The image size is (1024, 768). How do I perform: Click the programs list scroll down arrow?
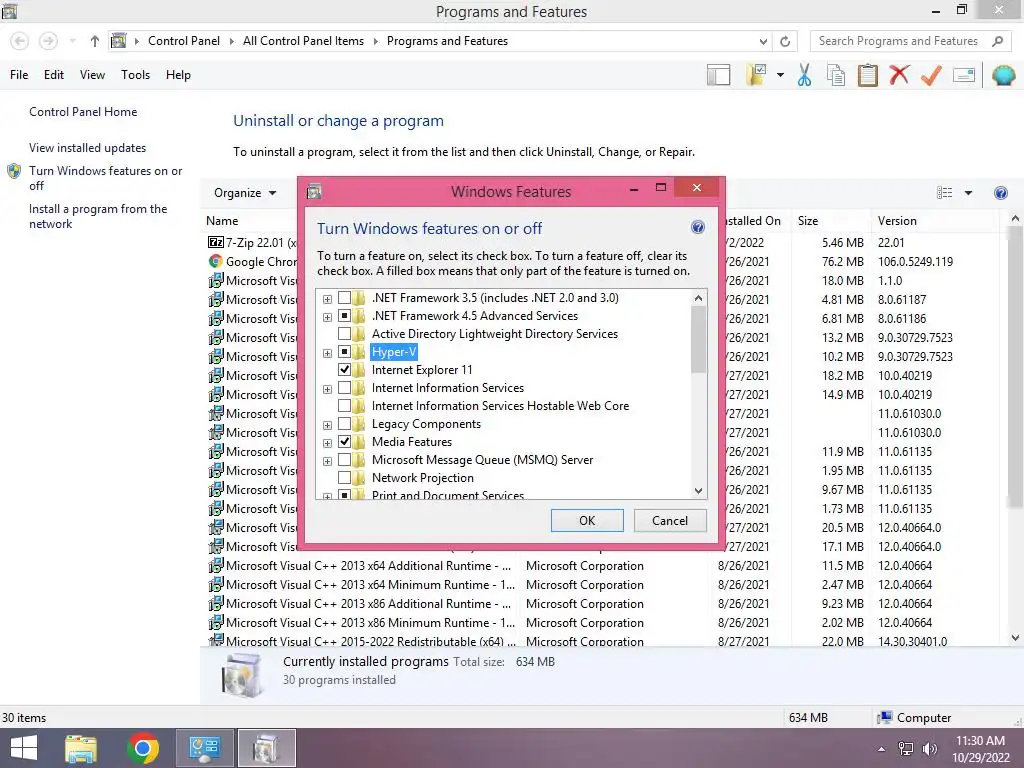coord(1015,638)
